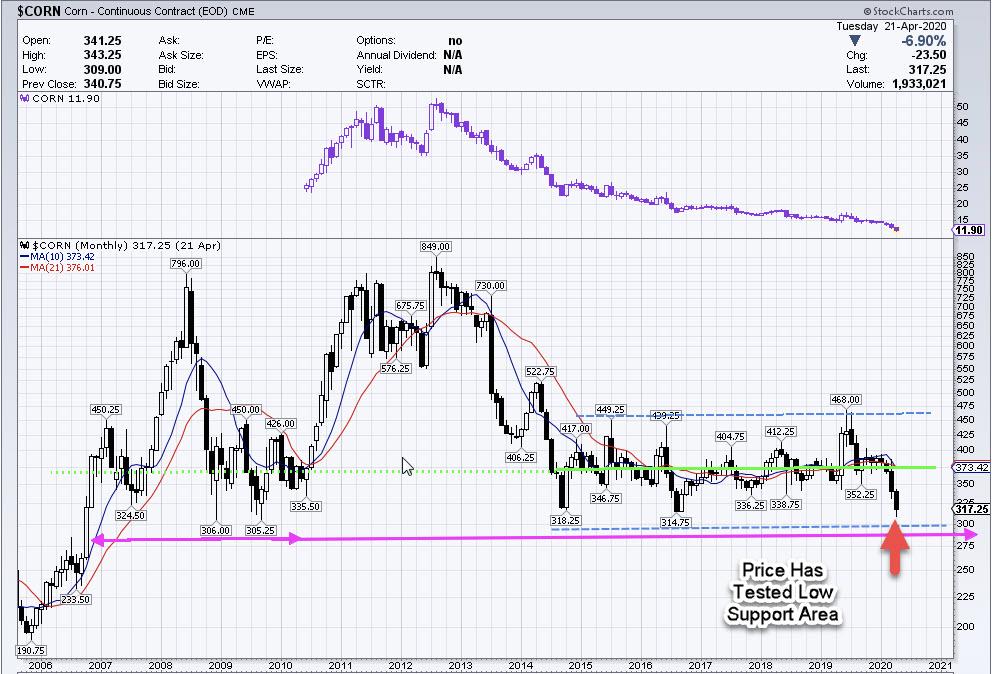Click the left magenta arrowhead on support line

coord(98,540)
